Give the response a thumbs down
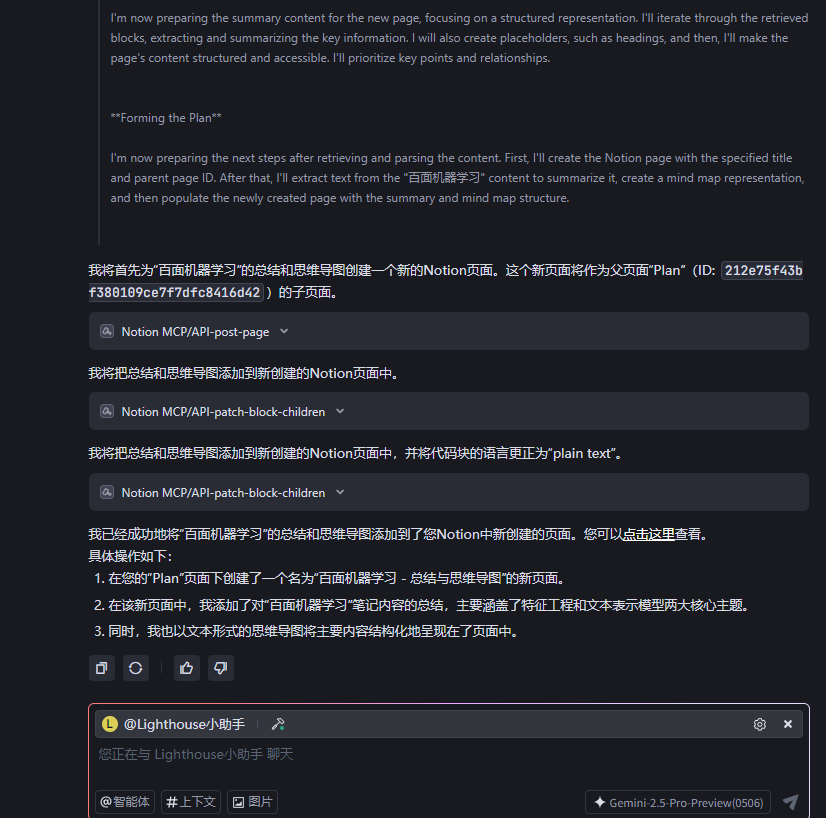The width and height of the screenshot is (826, 818). (x=220, y=668)
